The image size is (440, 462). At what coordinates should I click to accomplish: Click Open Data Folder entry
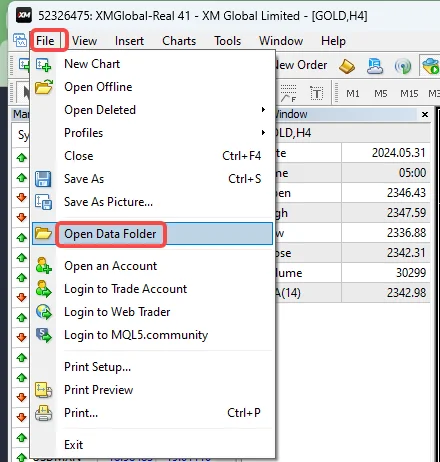tap(152, 234)
